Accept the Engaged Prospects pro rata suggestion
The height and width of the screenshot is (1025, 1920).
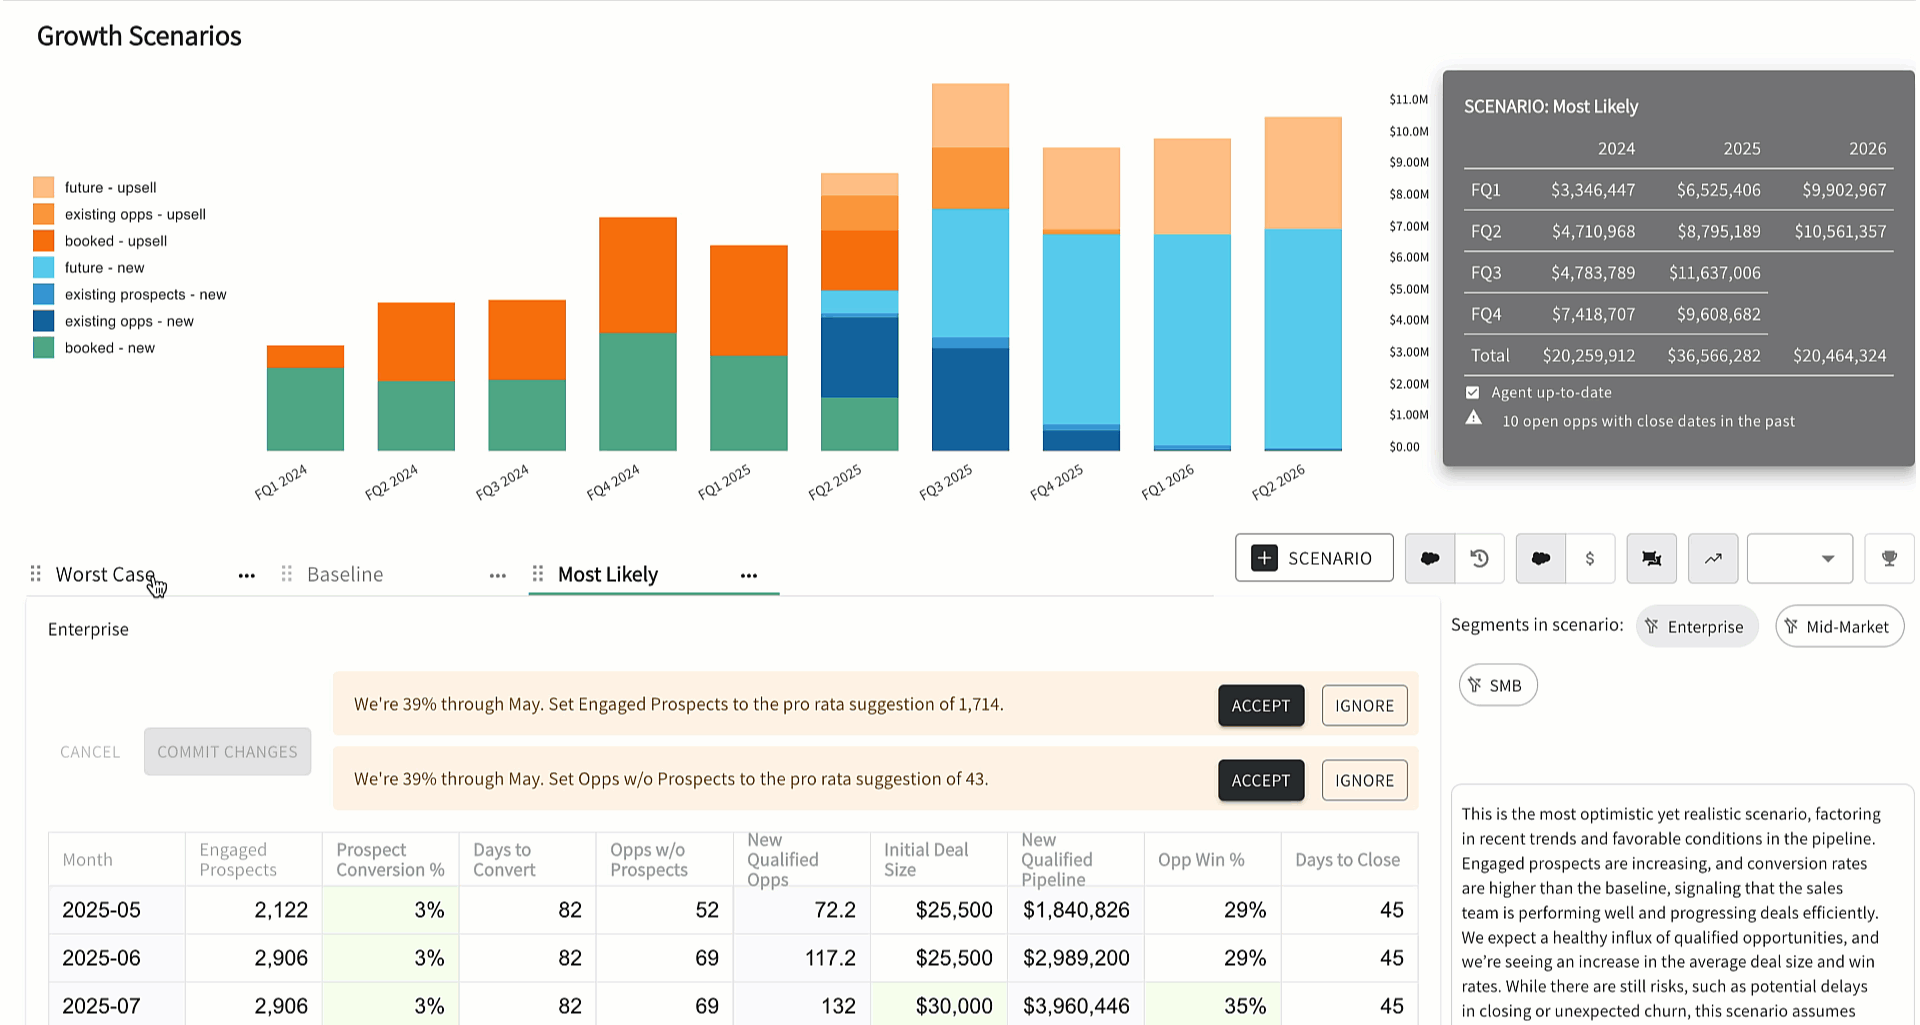tap(1261, 705)
